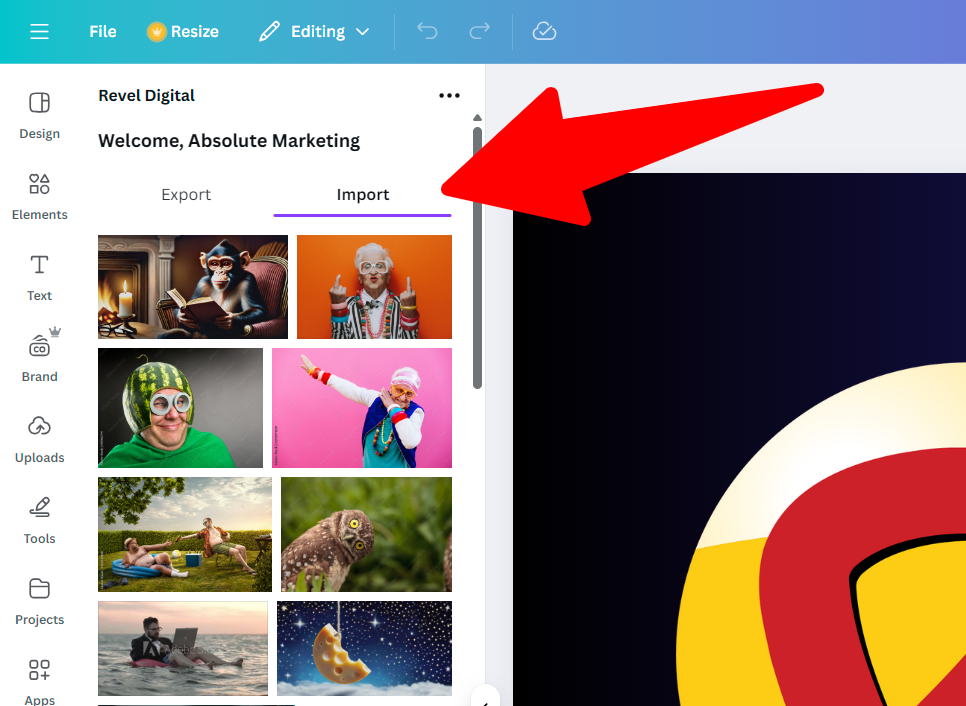Screen dimensions: 966x706
Task: Open the File menu
Action: tap(102, 31)
